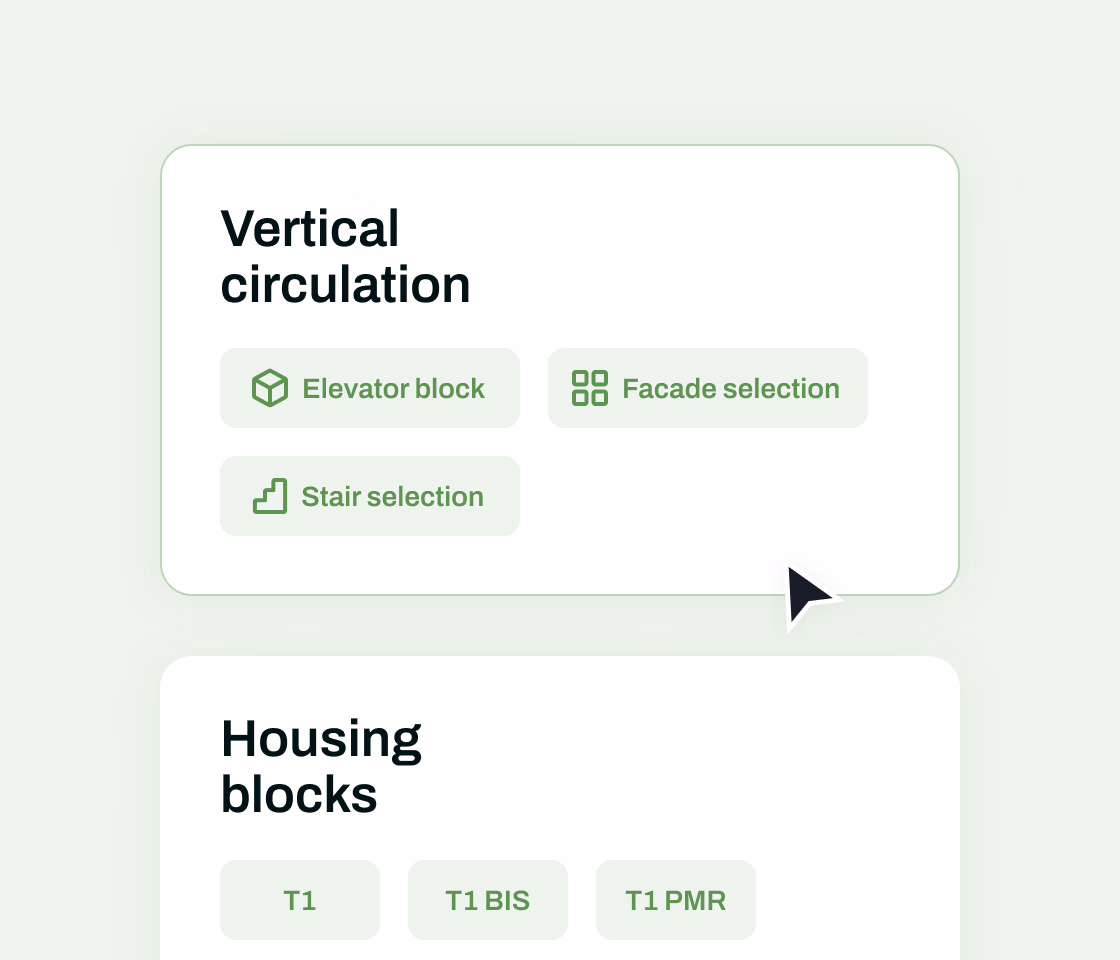Viewport: 1120px width, 960px height.
Task: Select the T1 housing block chip
Action: (x=300, y=900)
